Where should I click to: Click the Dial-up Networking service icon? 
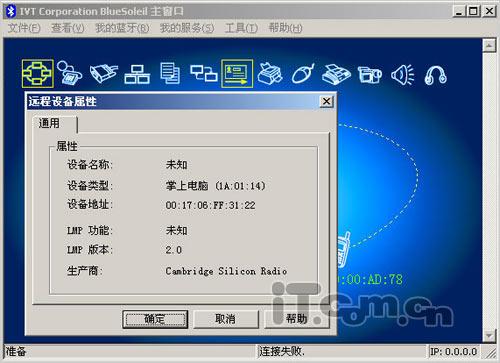(x=69, y=73)
